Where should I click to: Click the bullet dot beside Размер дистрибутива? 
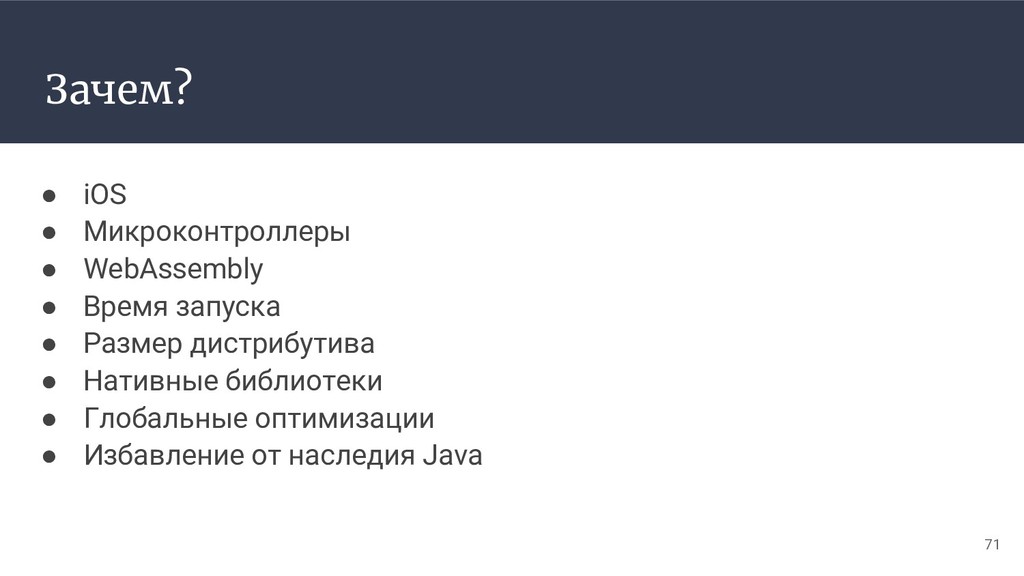point(49,344)
